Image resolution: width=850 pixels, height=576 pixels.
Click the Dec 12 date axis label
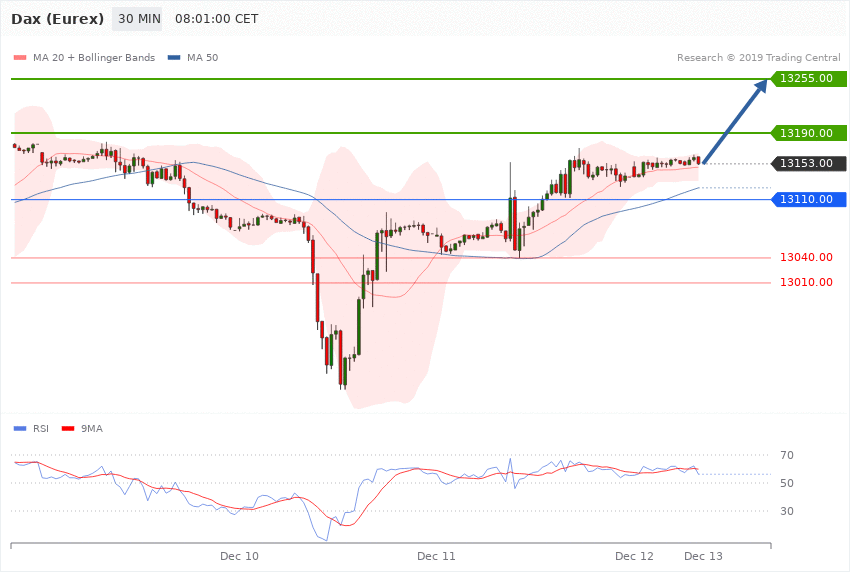click(634, 556)
